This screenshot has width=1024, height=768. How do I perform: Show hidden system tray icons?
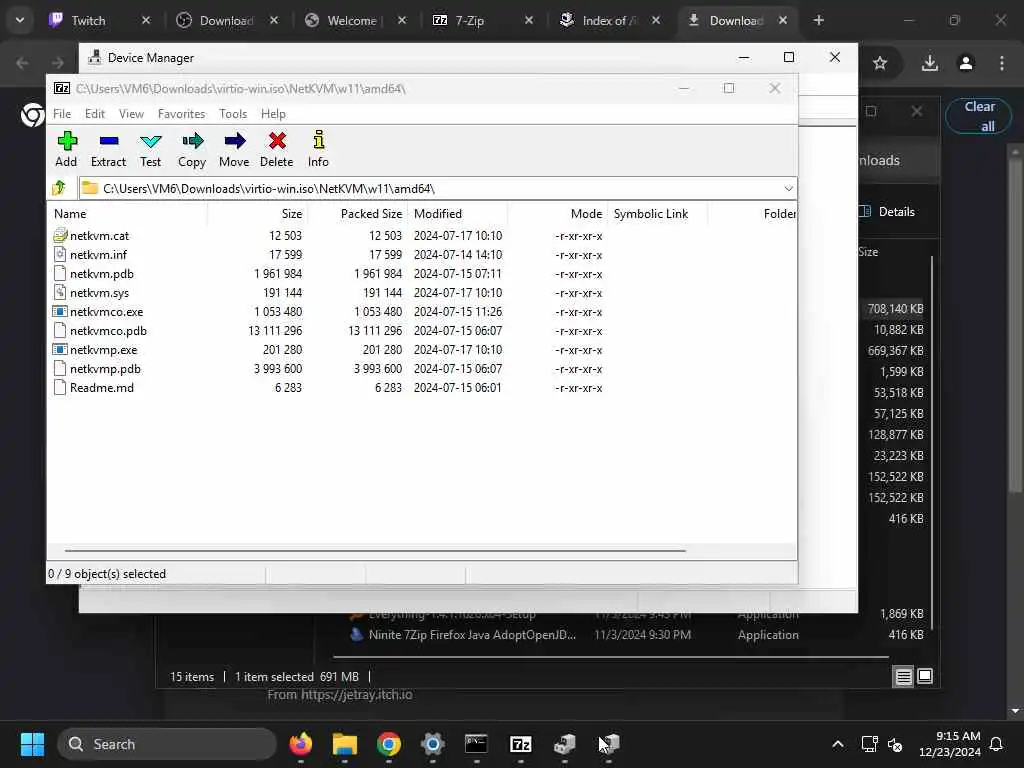(x=838, y=744)
